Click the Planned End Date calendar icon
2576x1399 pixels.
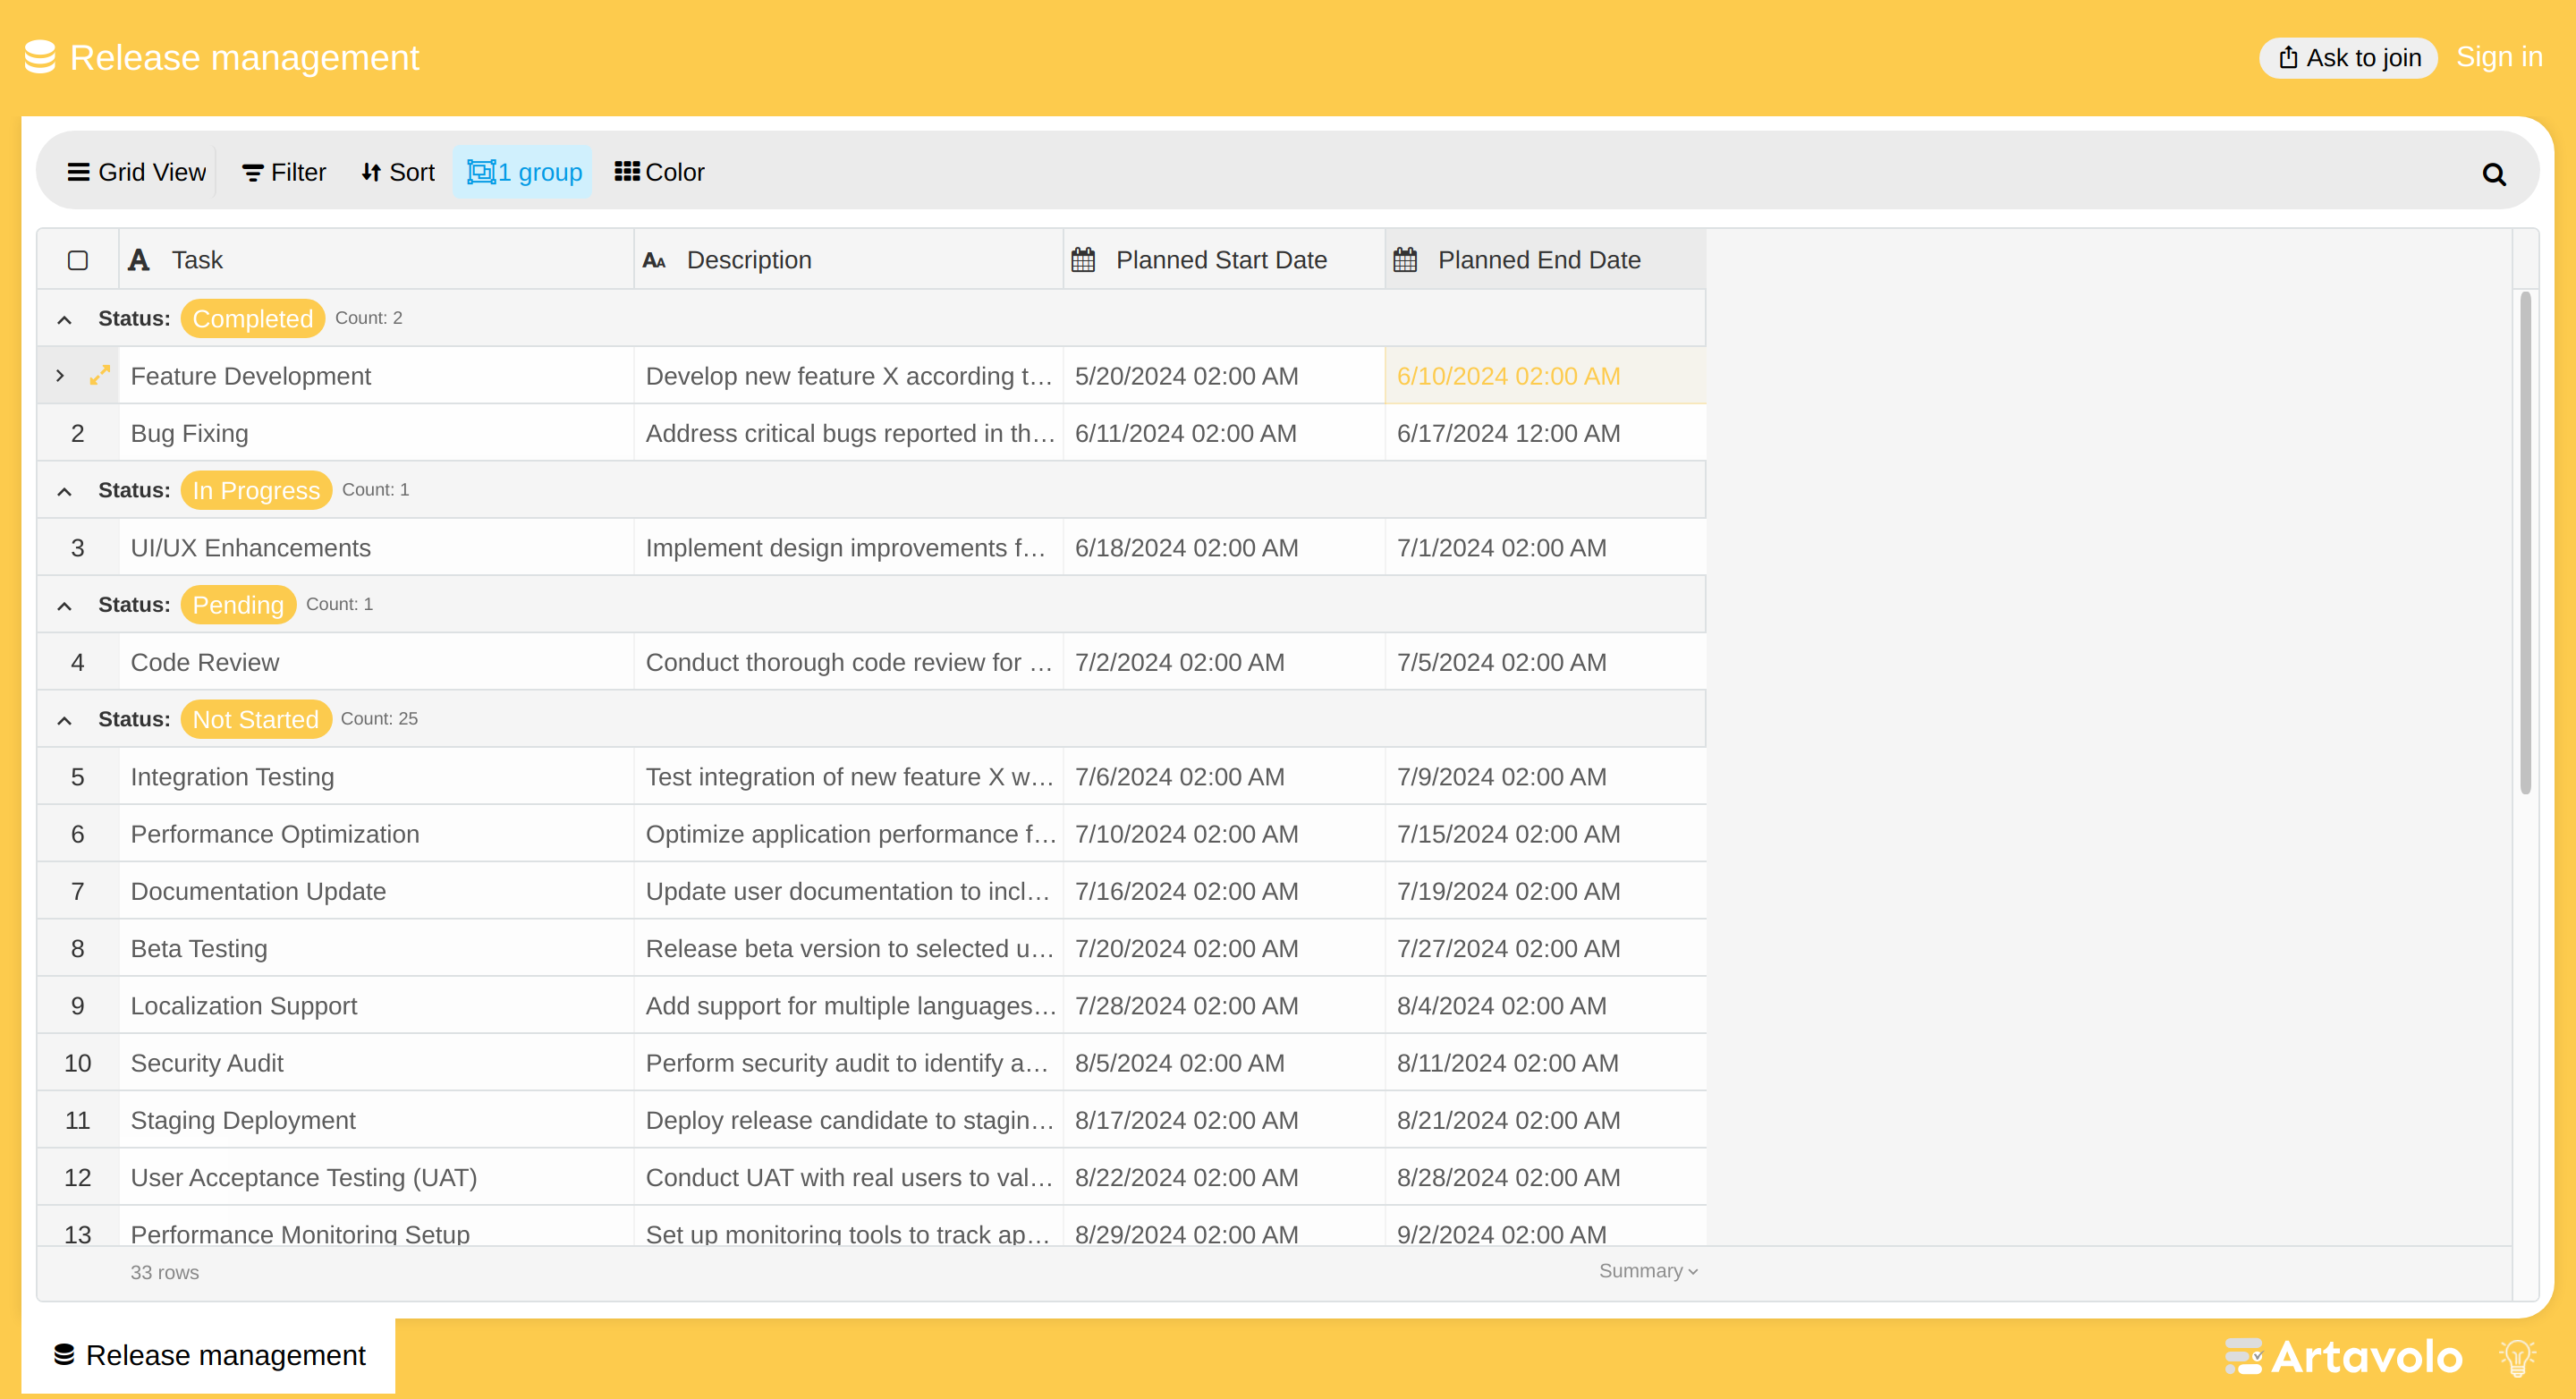click(1405, 260)
